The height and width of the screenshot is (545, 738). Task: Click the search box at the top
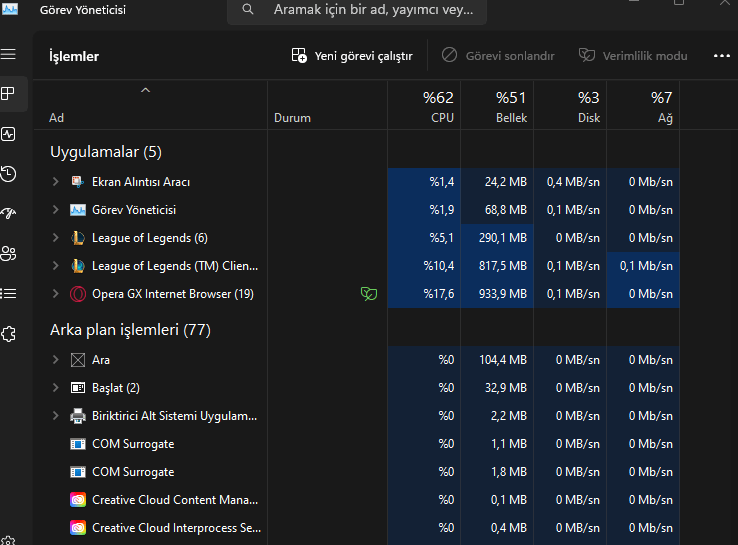pyautogui.click(x=357, y=10)
